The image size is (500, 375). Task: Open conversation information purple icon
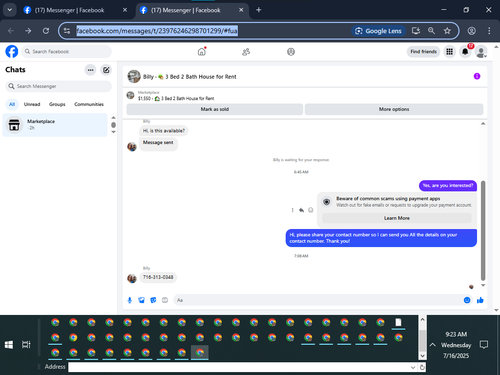[x=477, y=76]
